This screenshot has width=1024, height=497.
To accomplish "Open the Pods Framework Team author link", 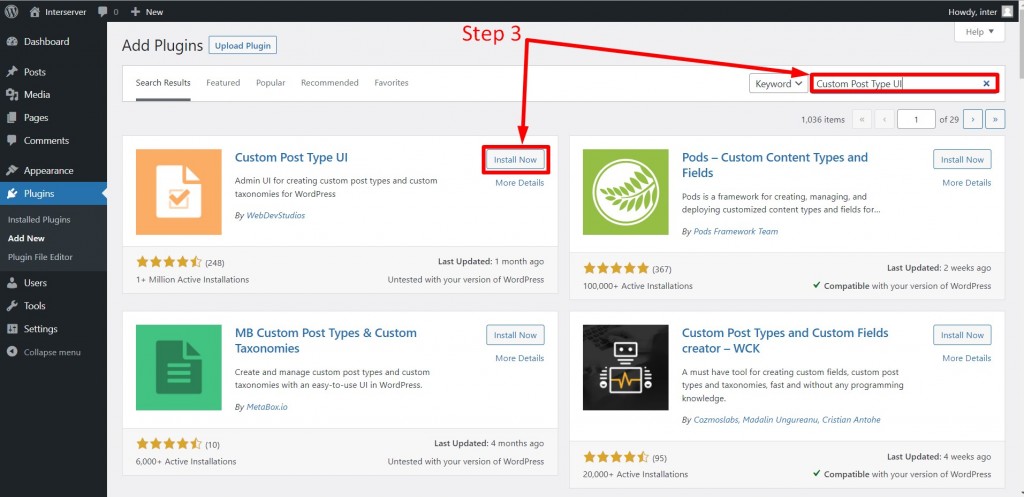I will coord(735,231).
